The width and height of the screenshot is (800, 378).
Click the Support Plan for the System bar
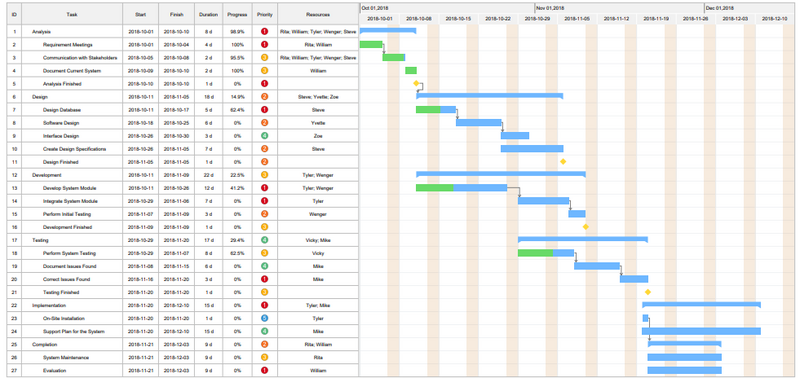pyautogui.click(x=701, y=331)
